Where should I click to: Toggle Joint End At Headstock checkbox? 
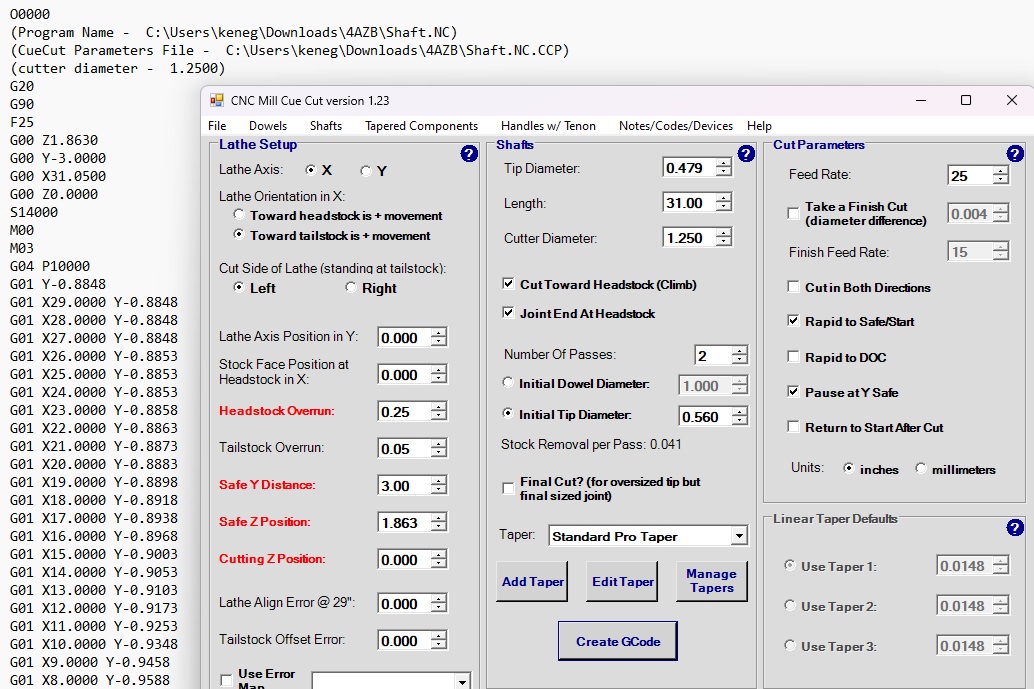508,313
